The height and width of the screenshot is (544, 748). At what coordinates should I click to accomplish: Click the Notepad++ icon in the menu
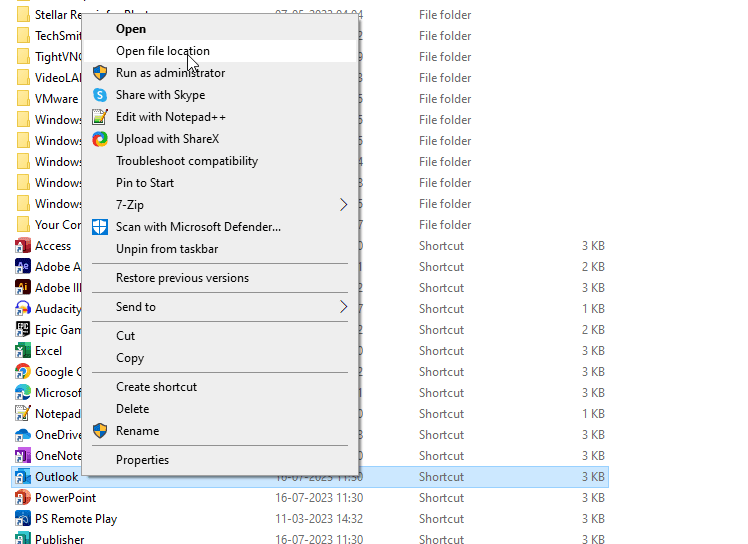coord(100,116)
